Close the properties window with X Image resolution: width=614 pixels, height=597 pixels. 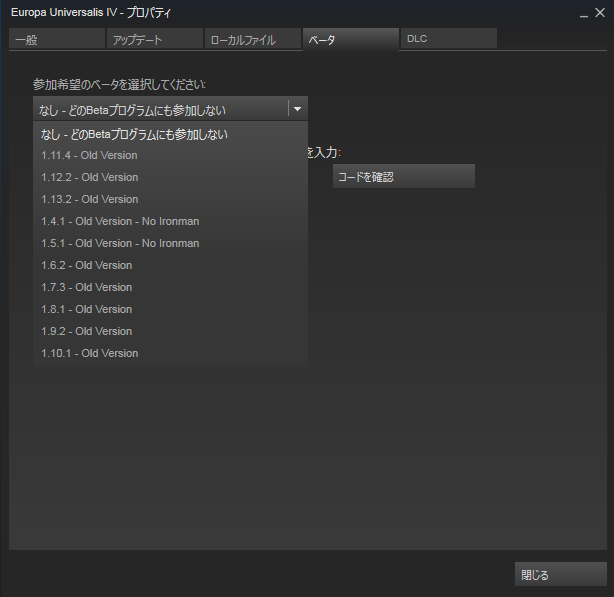pyautogui.click(x=600, y=13)
